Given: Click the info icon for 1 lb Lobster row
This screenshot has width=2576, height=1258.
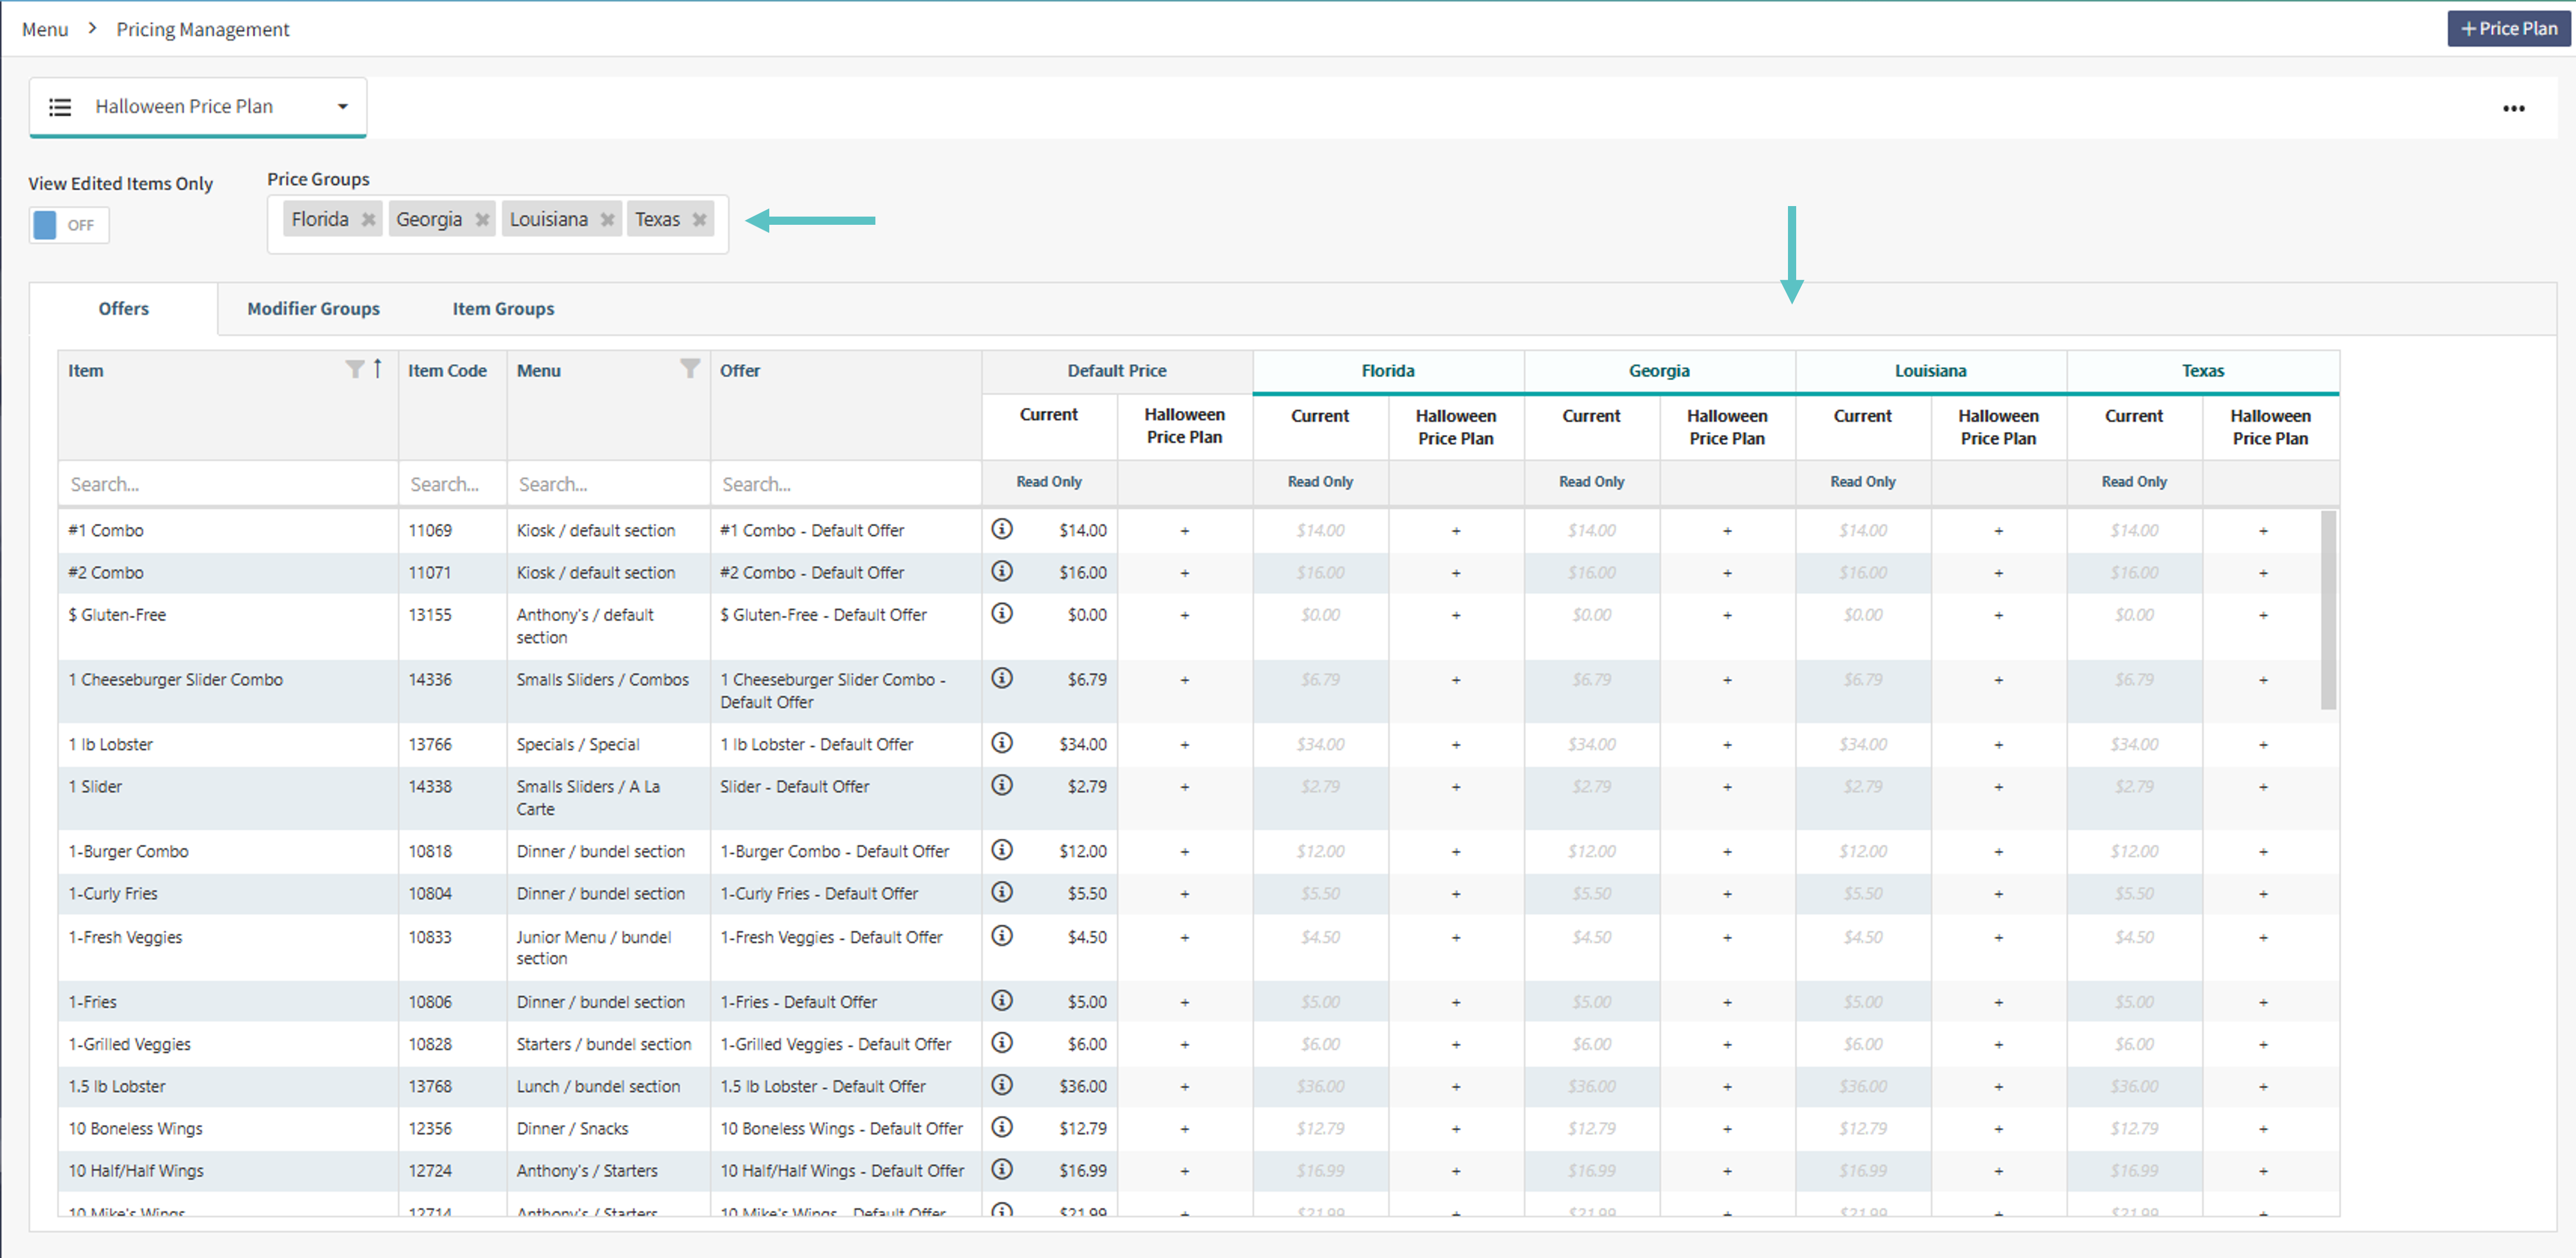Looking at the screenshot, I should coord(1001,743).
